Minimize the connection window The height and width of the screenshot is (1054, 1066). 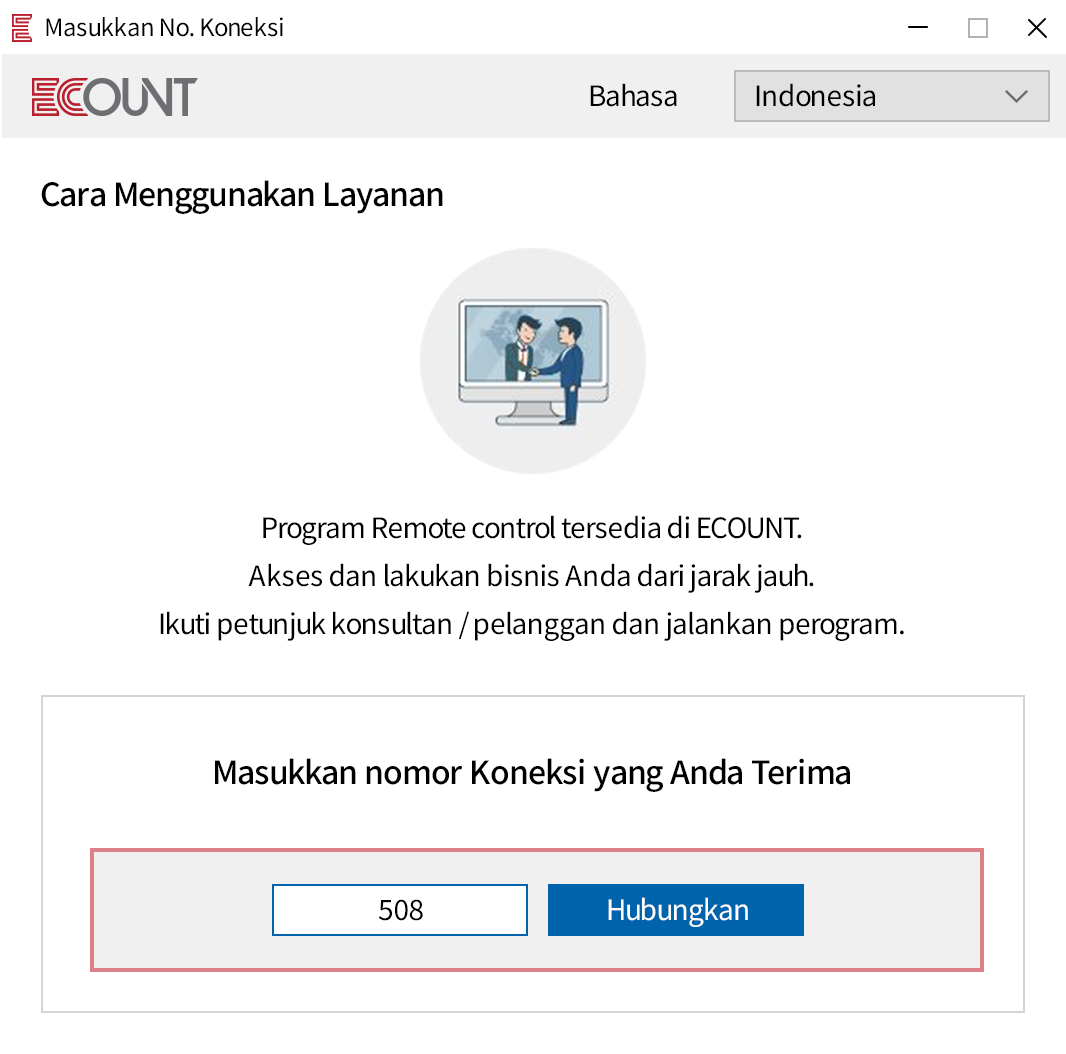pyautogui.click(x=919, y=28)
